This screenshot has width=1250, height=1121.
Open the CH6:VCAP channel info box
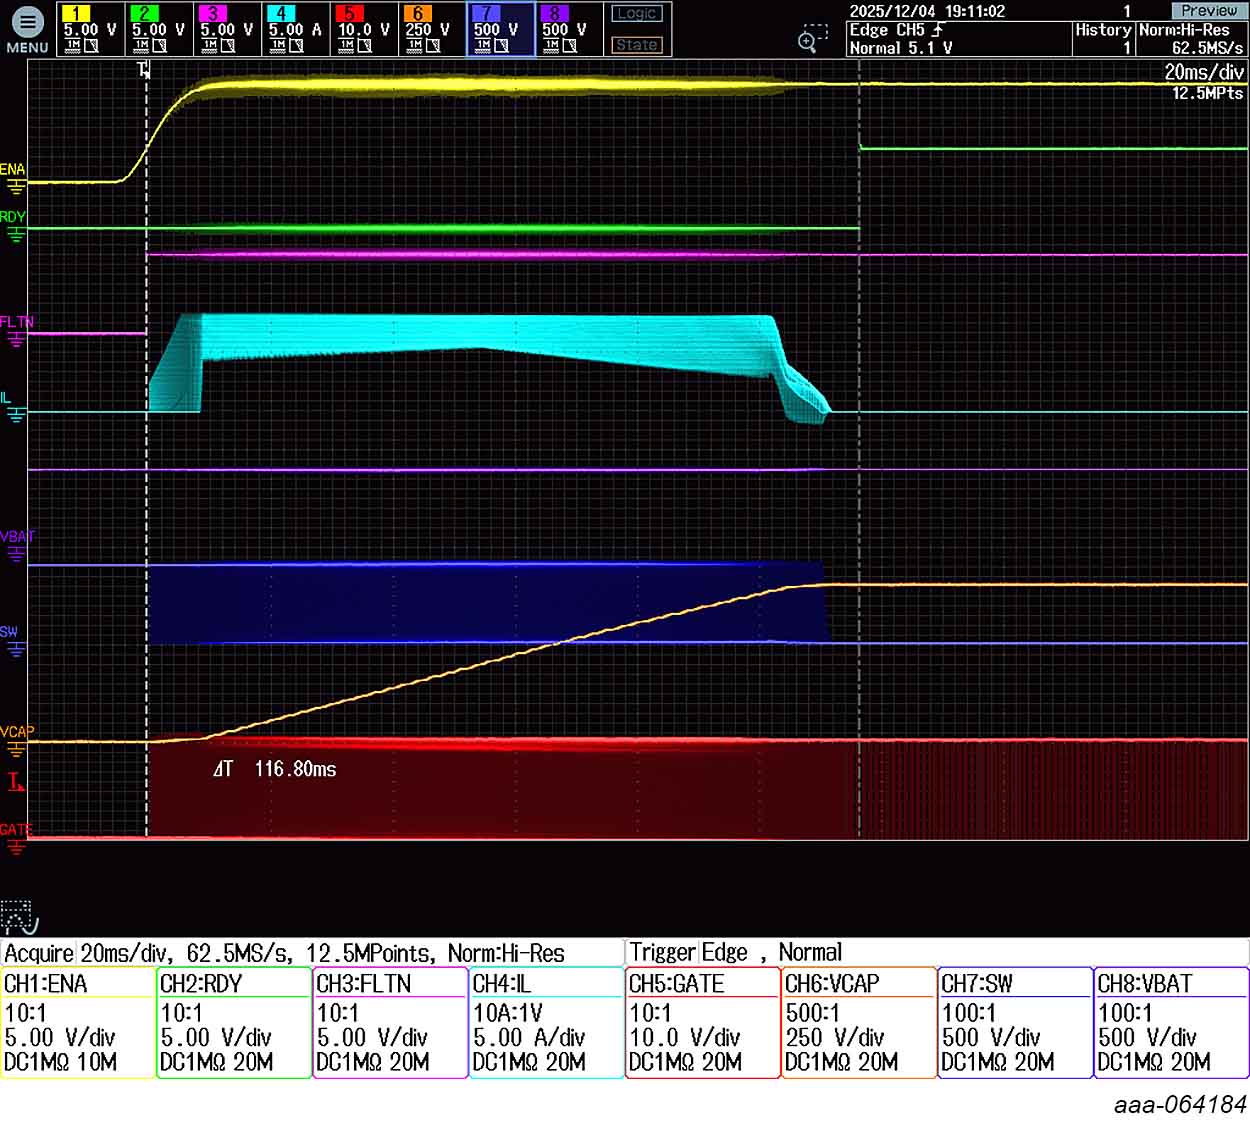coord(859,1022)
